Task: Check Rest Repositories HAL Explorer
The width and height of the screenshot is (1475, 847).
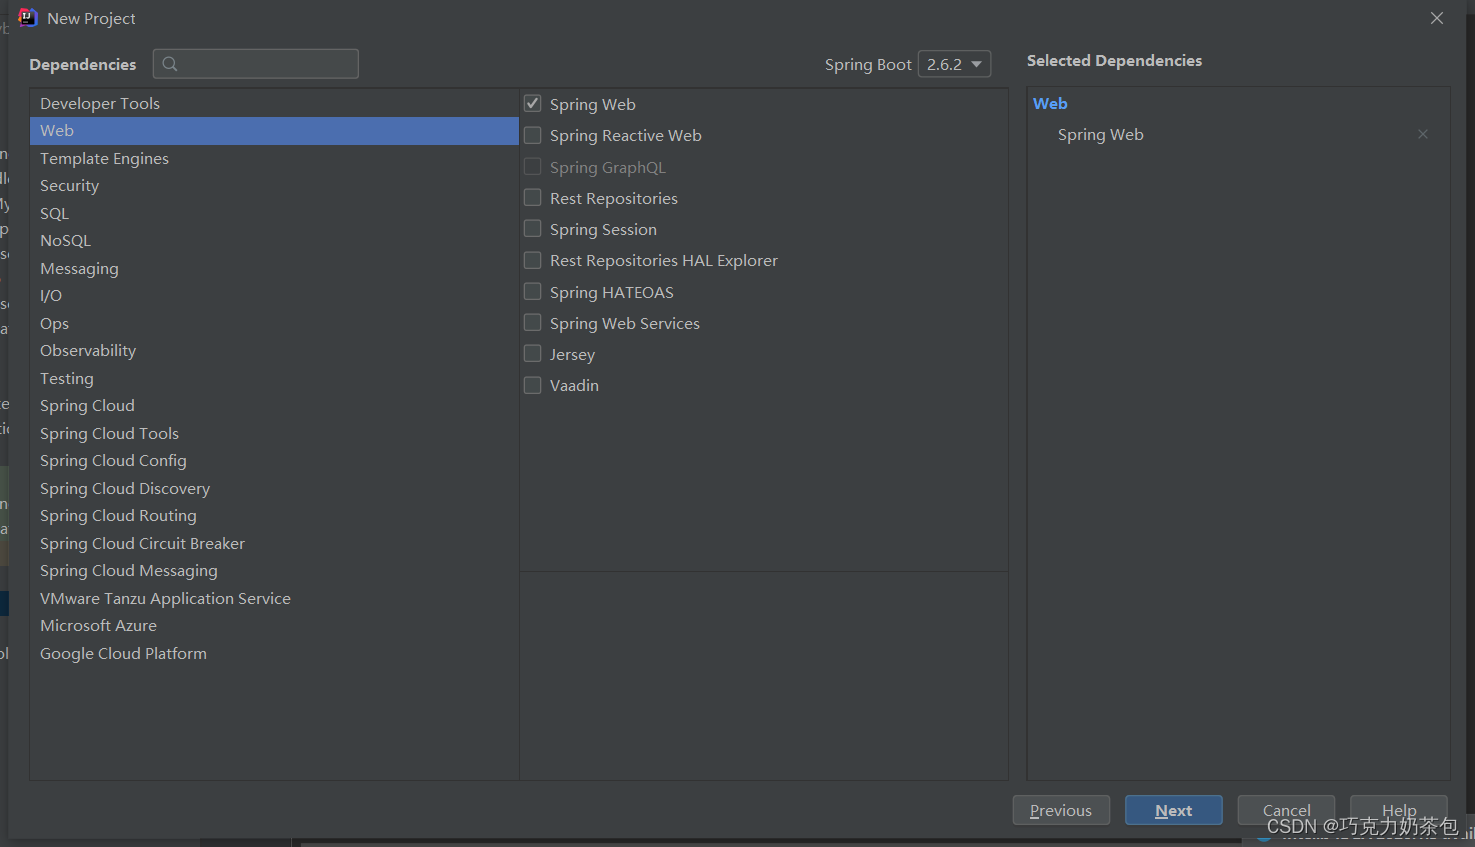Action: (x=532, y=260)
